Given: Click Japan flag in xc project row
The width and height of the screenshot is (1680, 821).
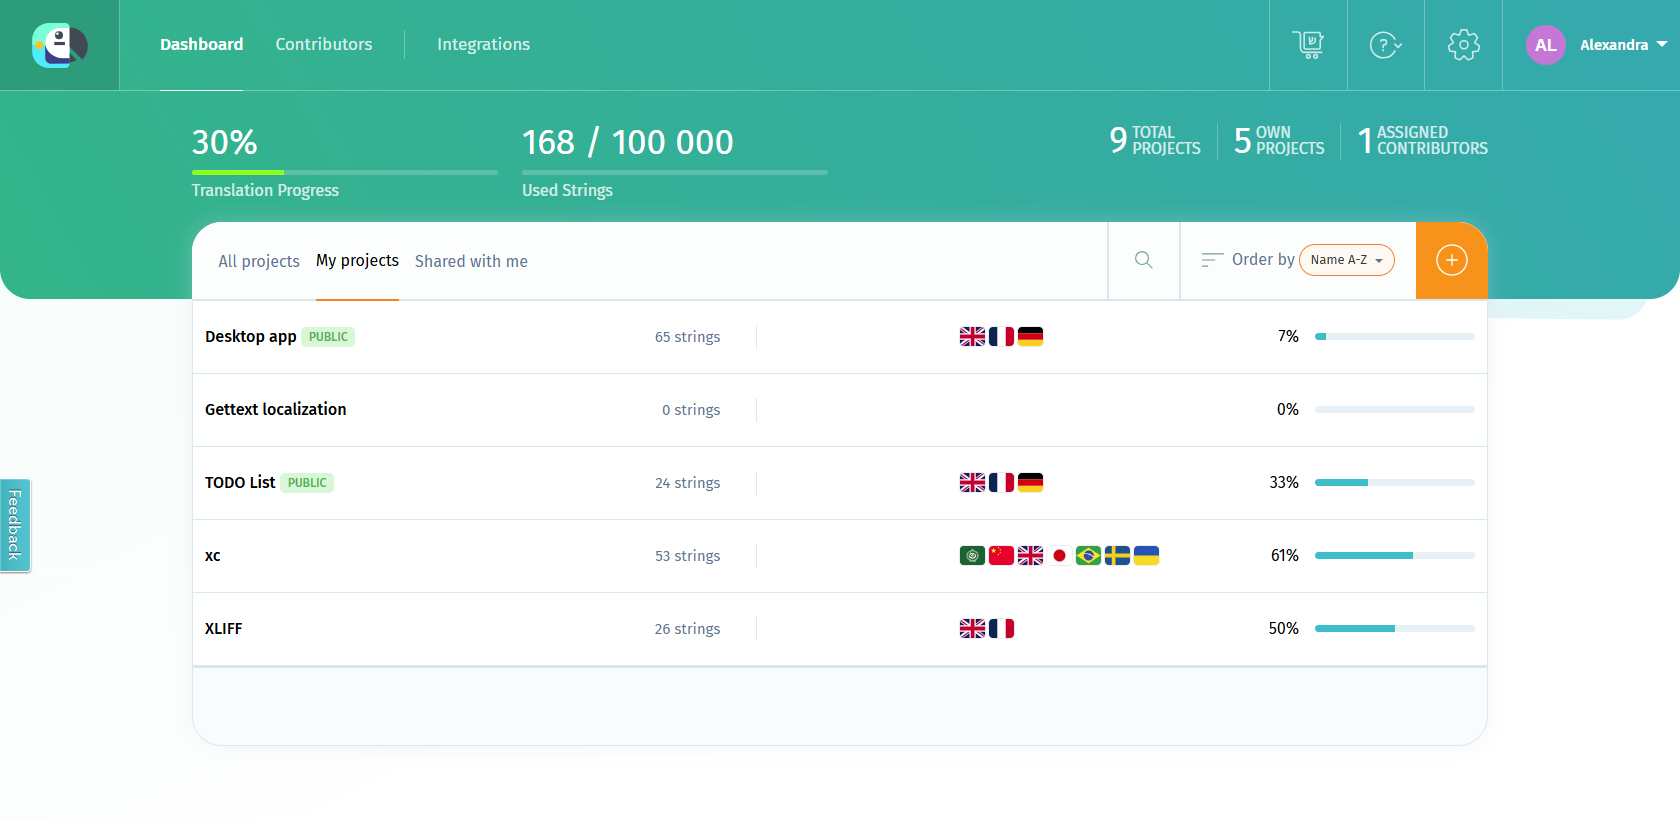Looking at the screenshot, I should pos(1059,556).
